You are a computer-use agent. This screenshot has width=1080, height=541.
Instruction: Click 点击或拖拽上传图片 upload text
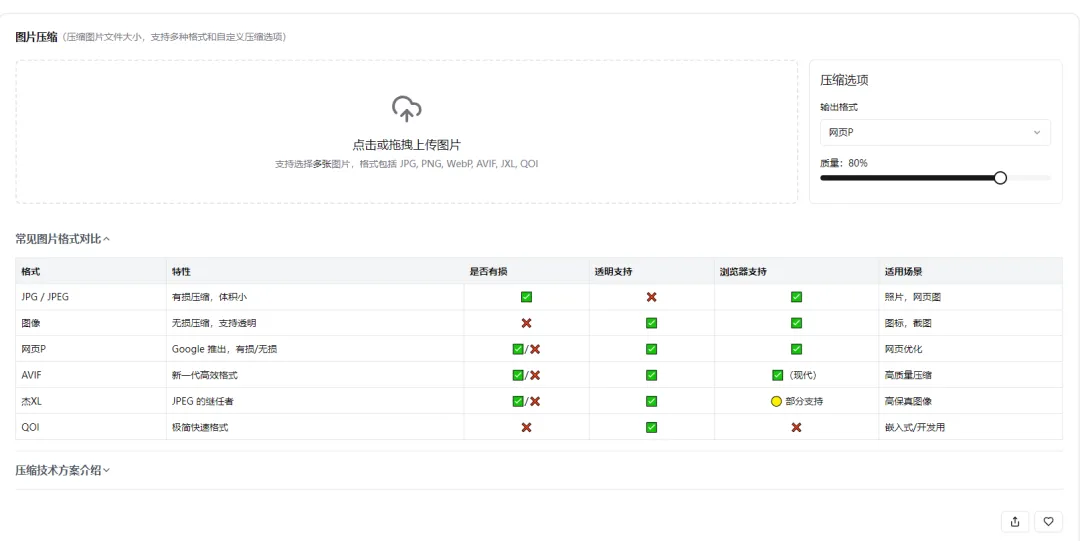point(406,145)
